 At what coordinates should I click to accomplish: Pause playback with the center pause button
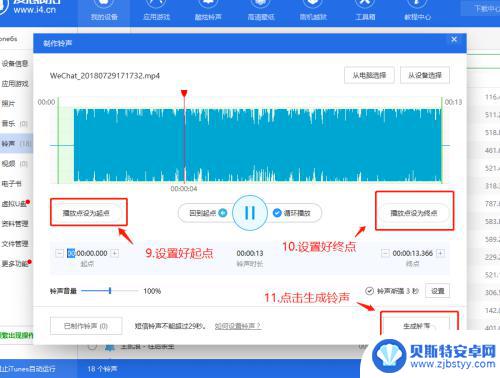[250, 213]
